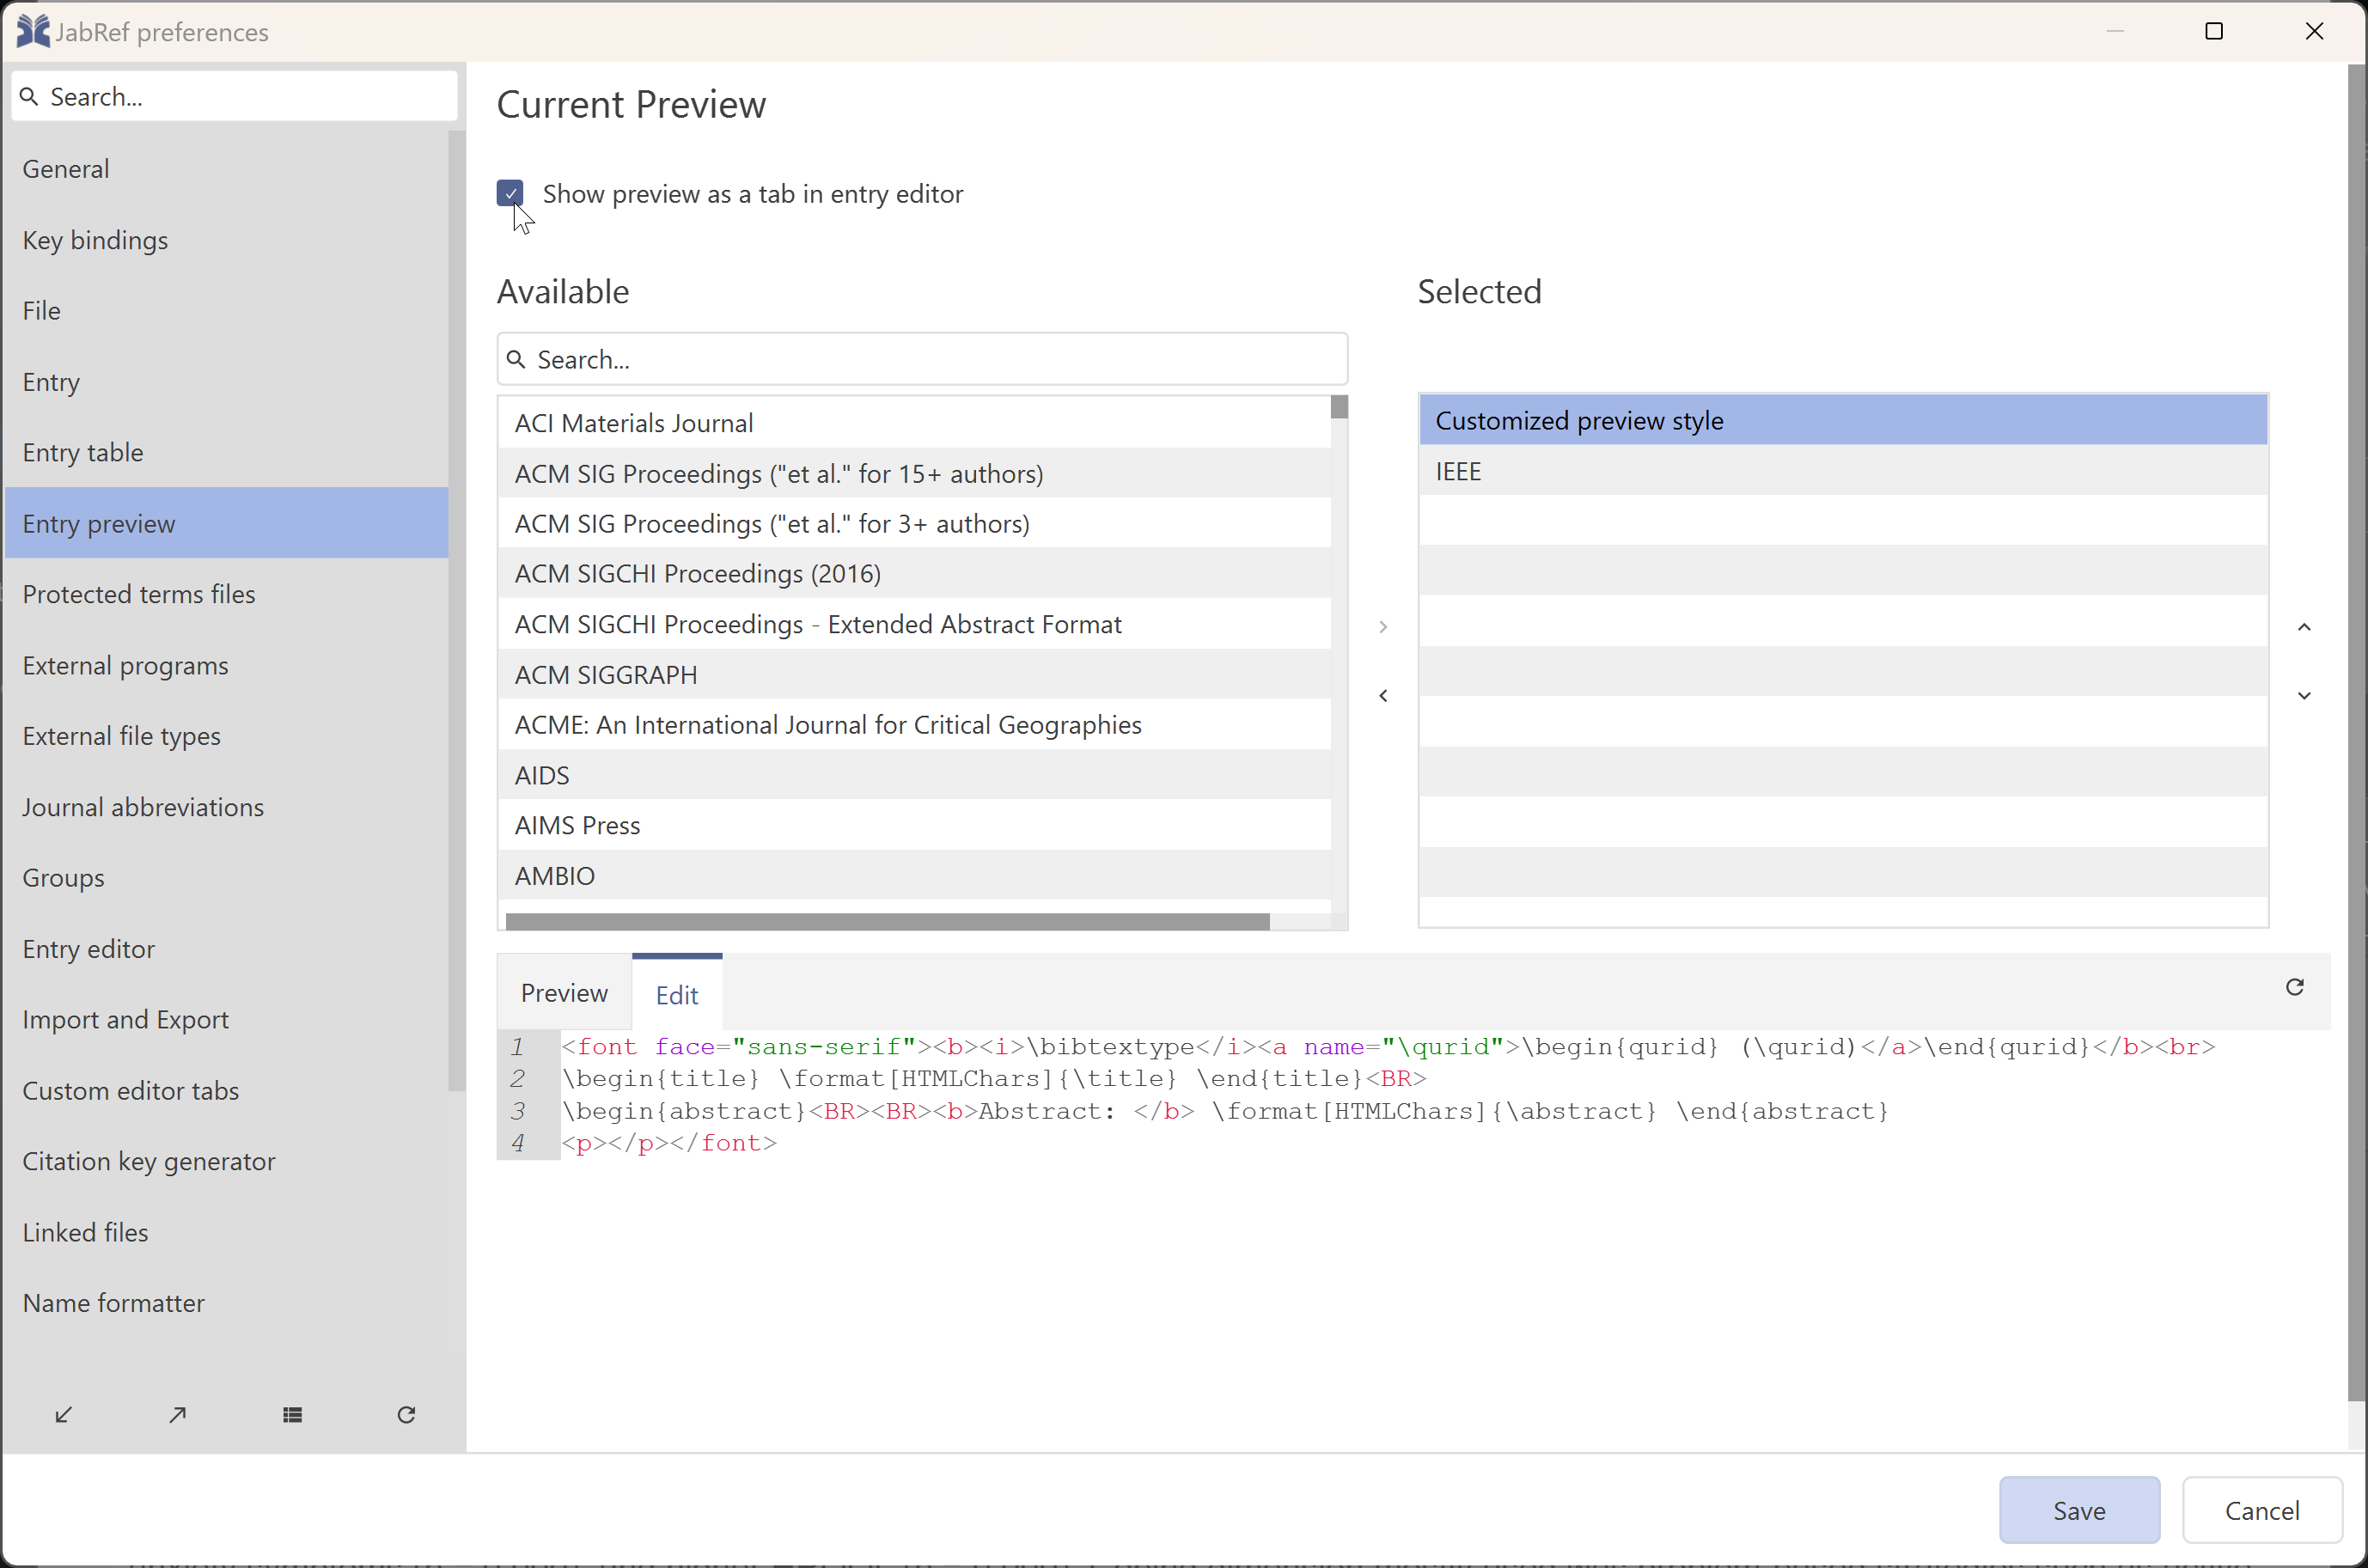The width and height of the screenshot is (2368, 1568).
Task: Open Groups preferences section
Action: click(227, 878)
